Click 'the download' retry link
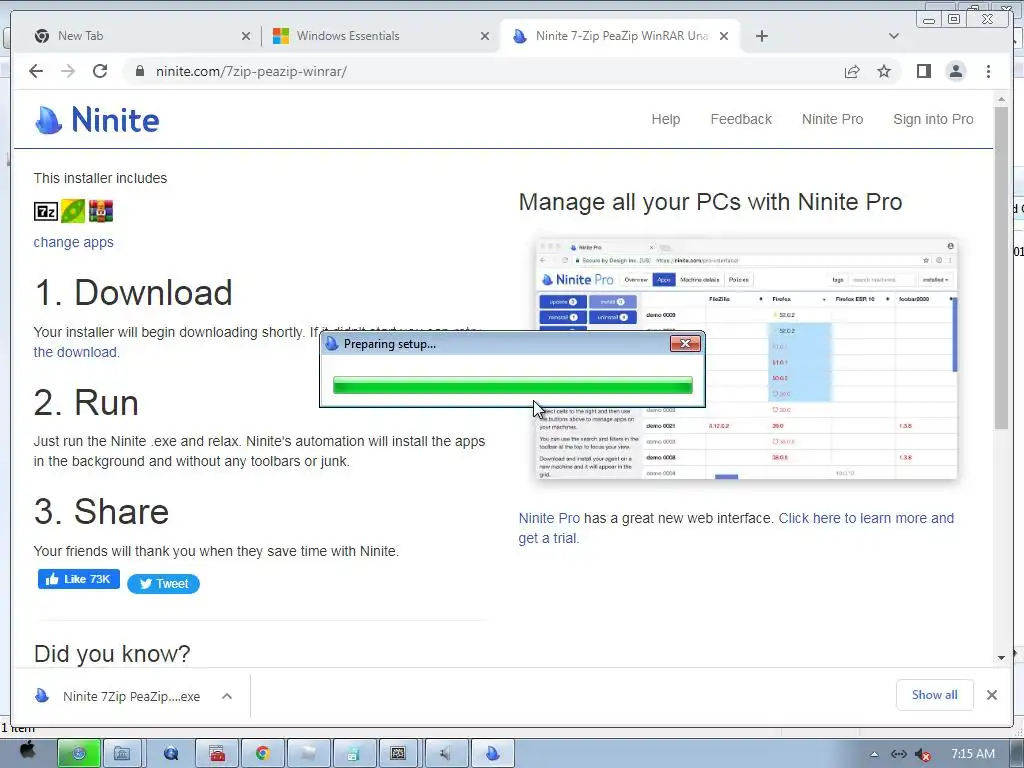1024x768 pixels. coord(76,352)
